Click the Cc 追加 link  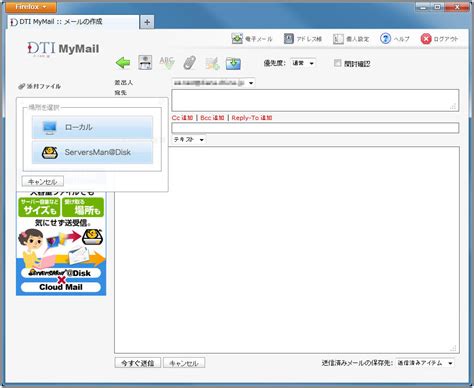coord(182,118)
